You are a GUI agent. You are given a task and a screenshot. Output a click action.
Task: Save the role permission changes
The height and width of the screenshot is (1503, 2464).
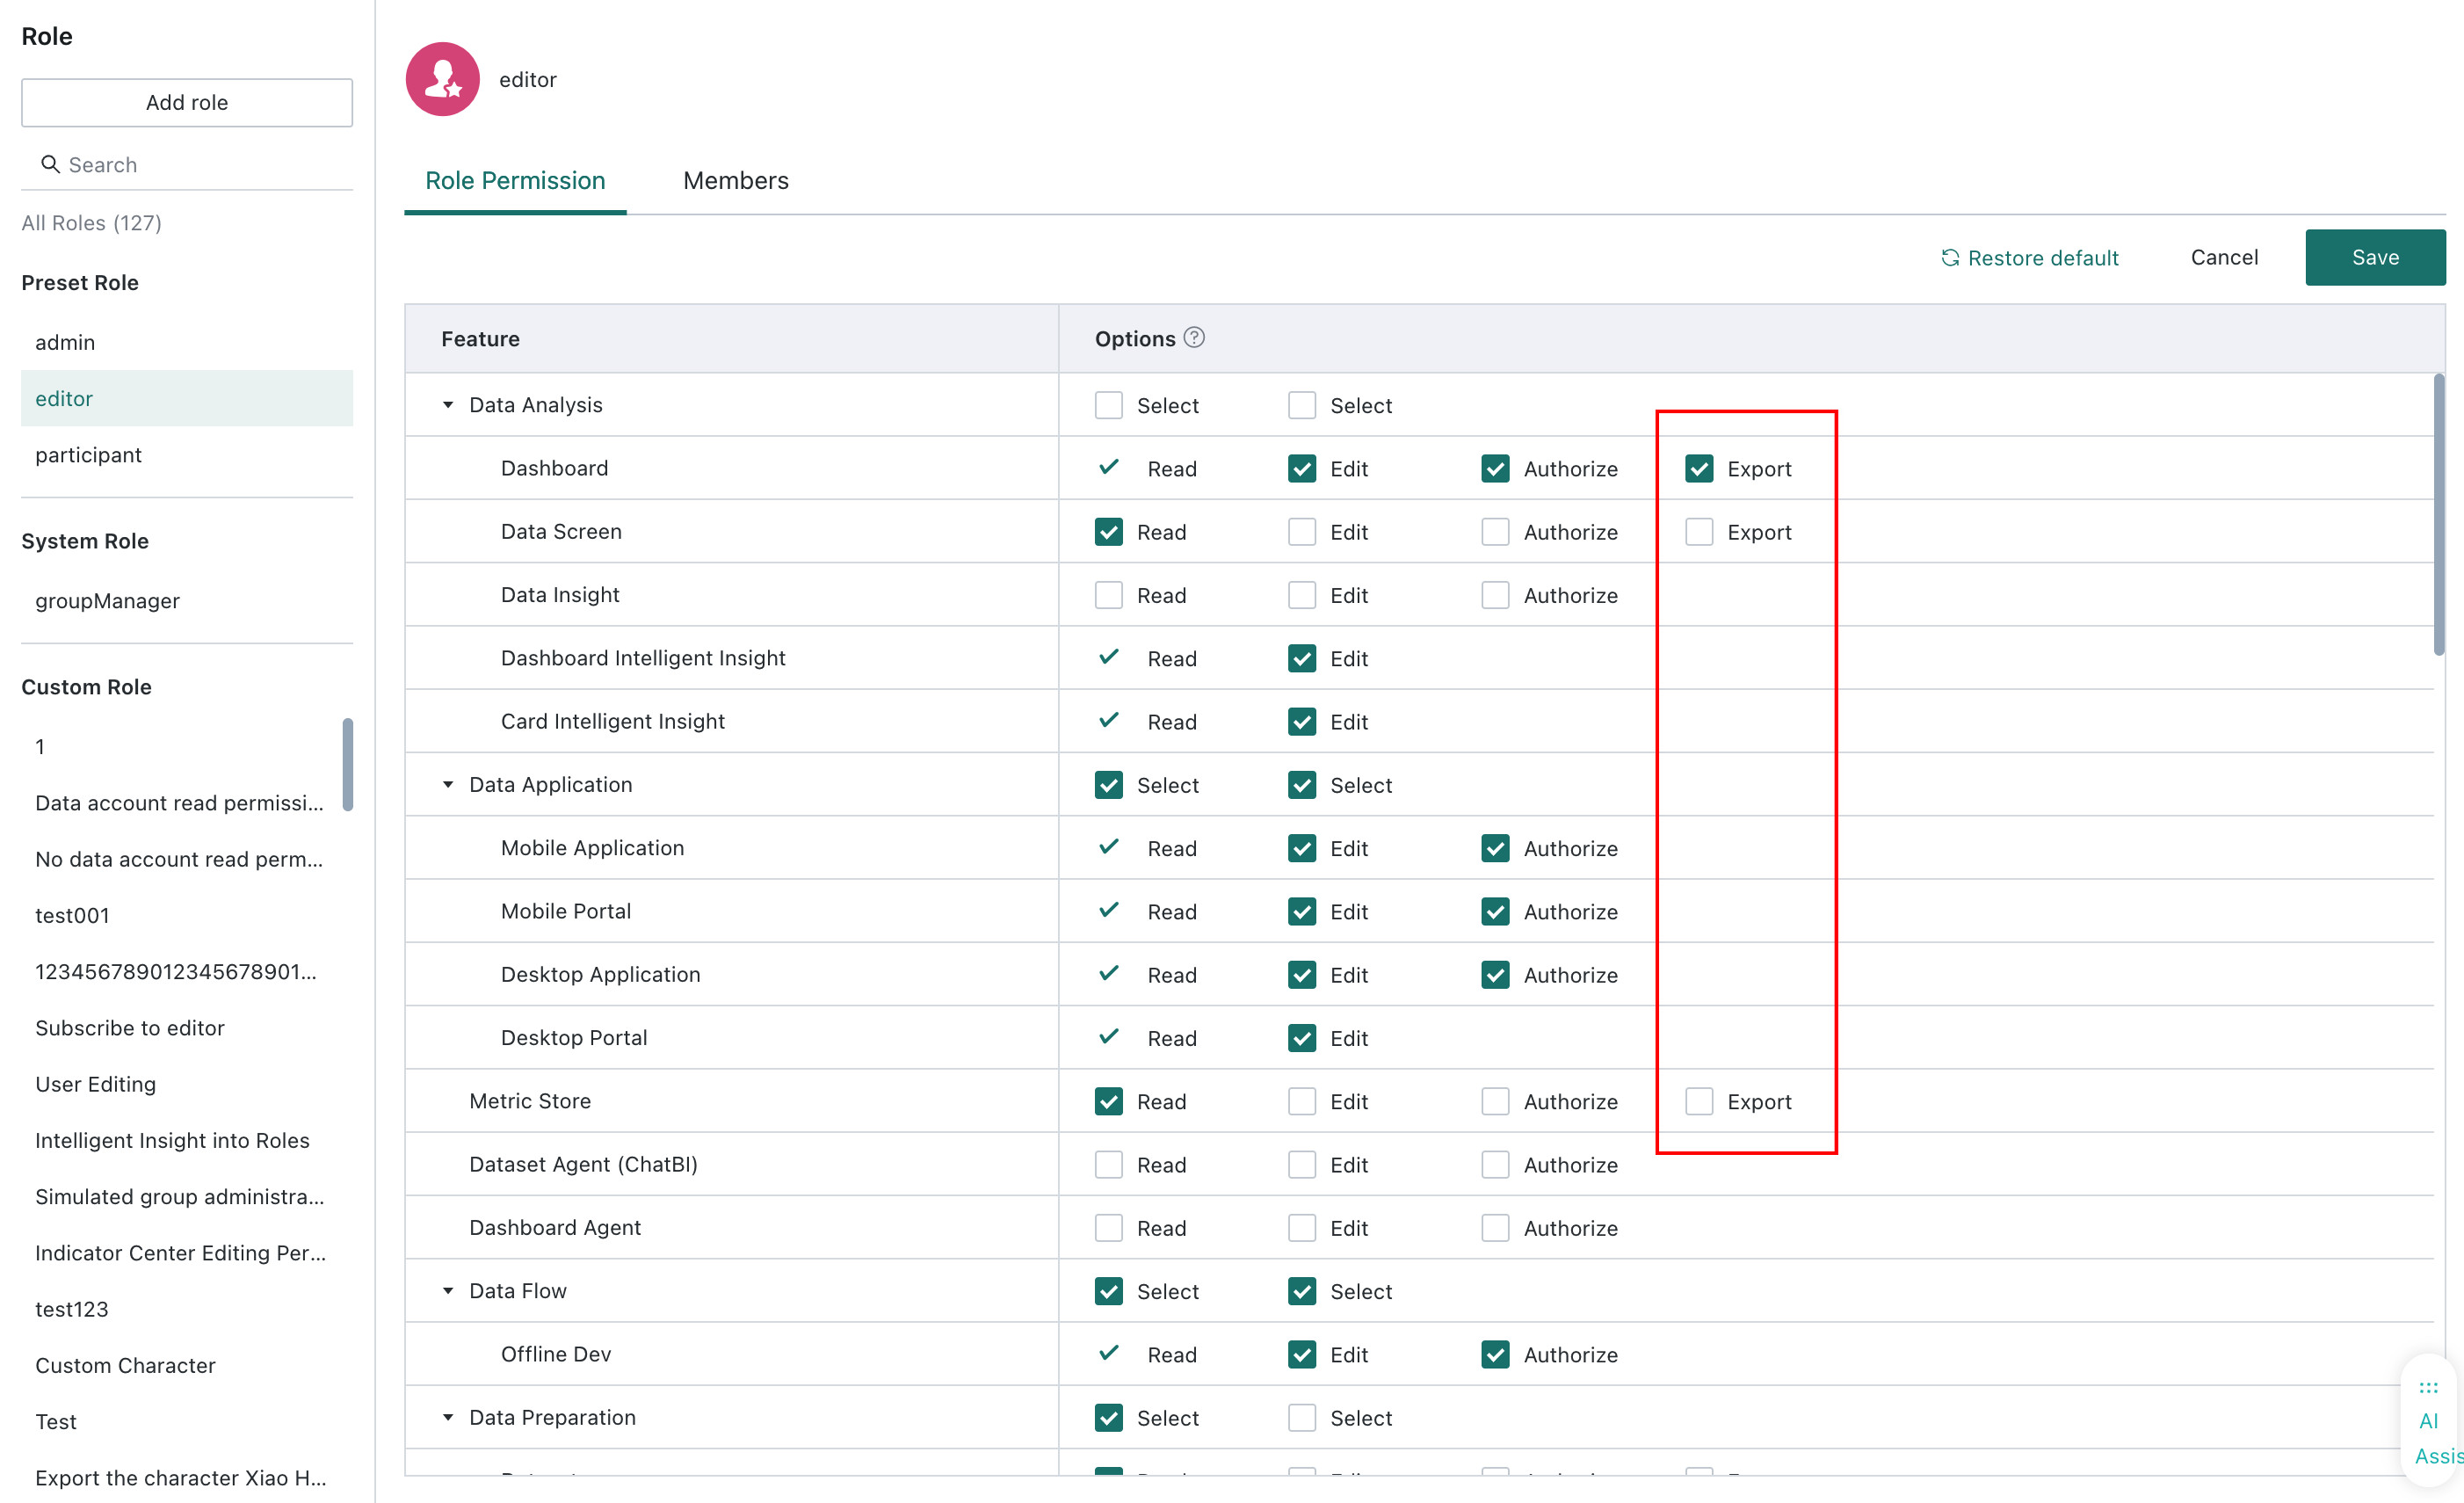click(x=2375, y=257)
